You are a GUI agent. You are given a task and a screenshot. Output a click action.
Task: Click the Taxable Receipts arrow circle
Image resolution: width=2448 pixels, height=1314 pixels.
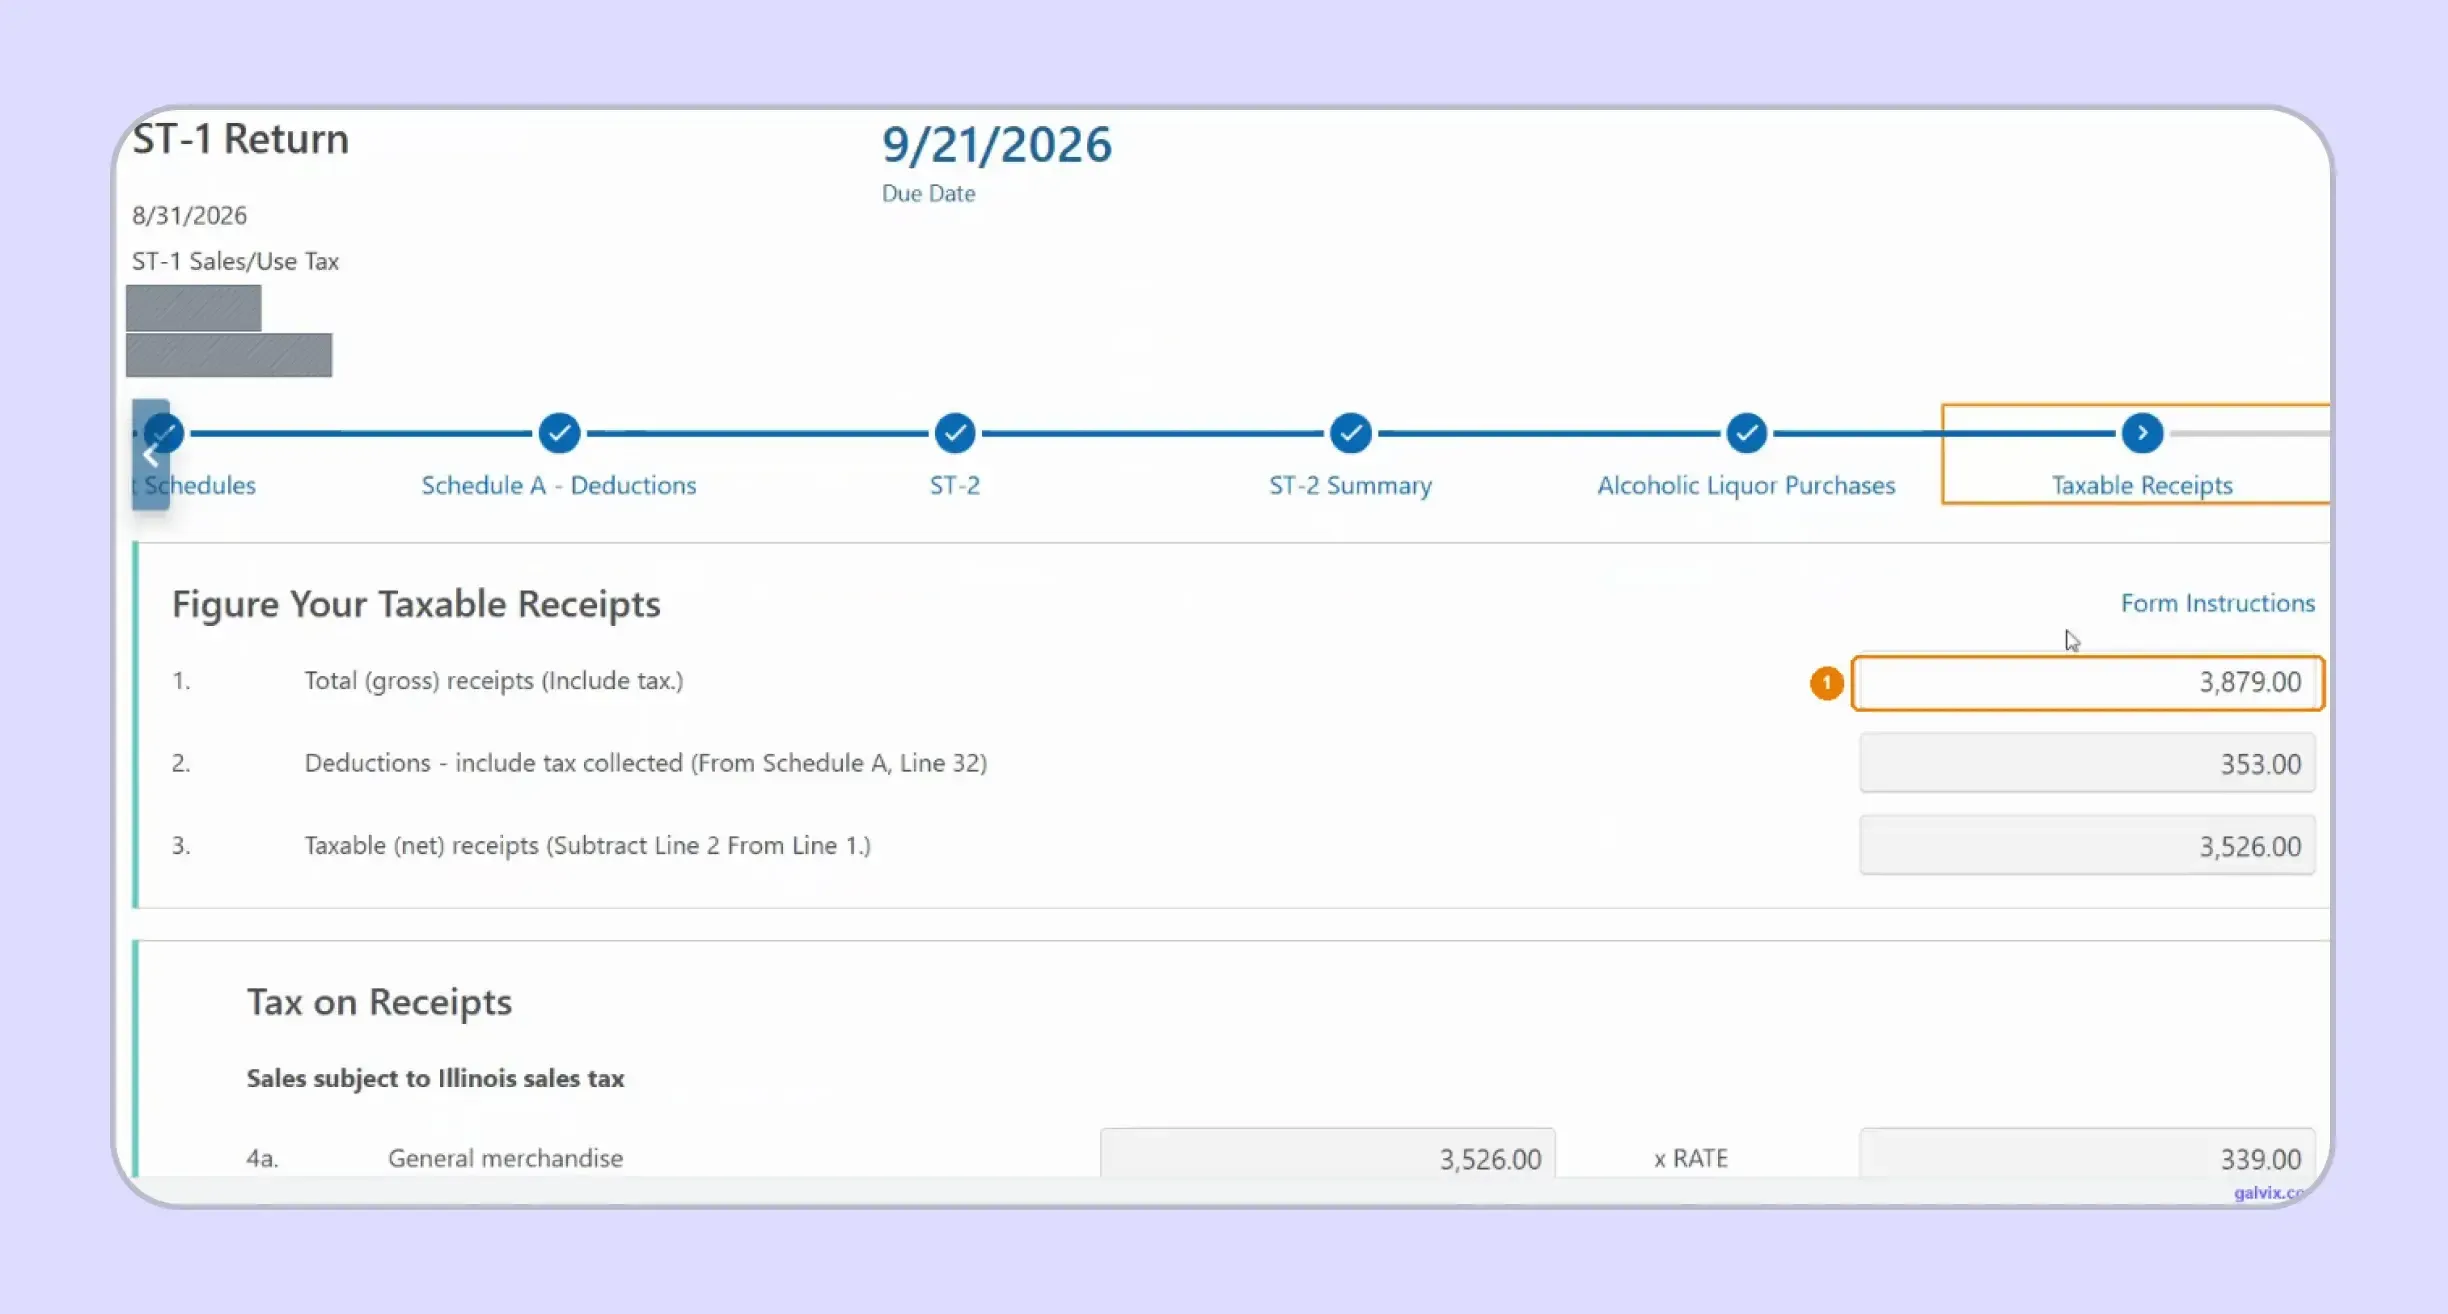pyautogui.click(x=2142, y=433)
